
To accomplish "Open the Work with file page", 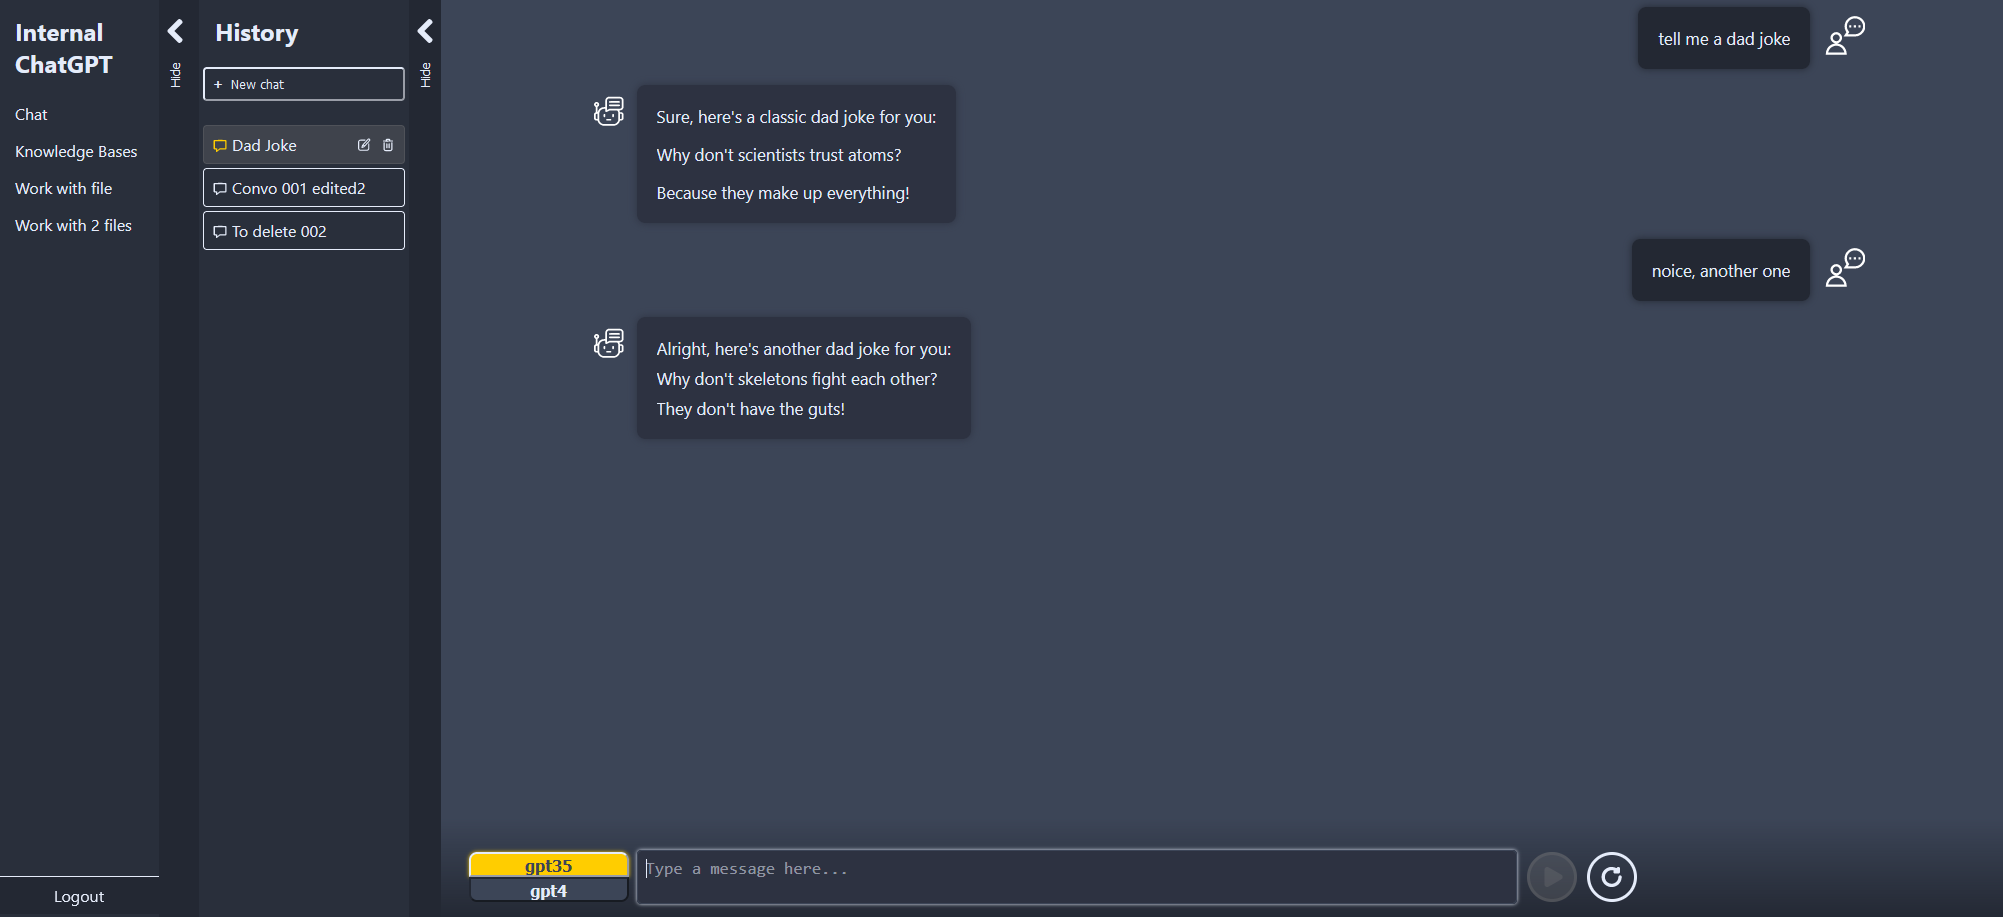I will pos(63,188).
